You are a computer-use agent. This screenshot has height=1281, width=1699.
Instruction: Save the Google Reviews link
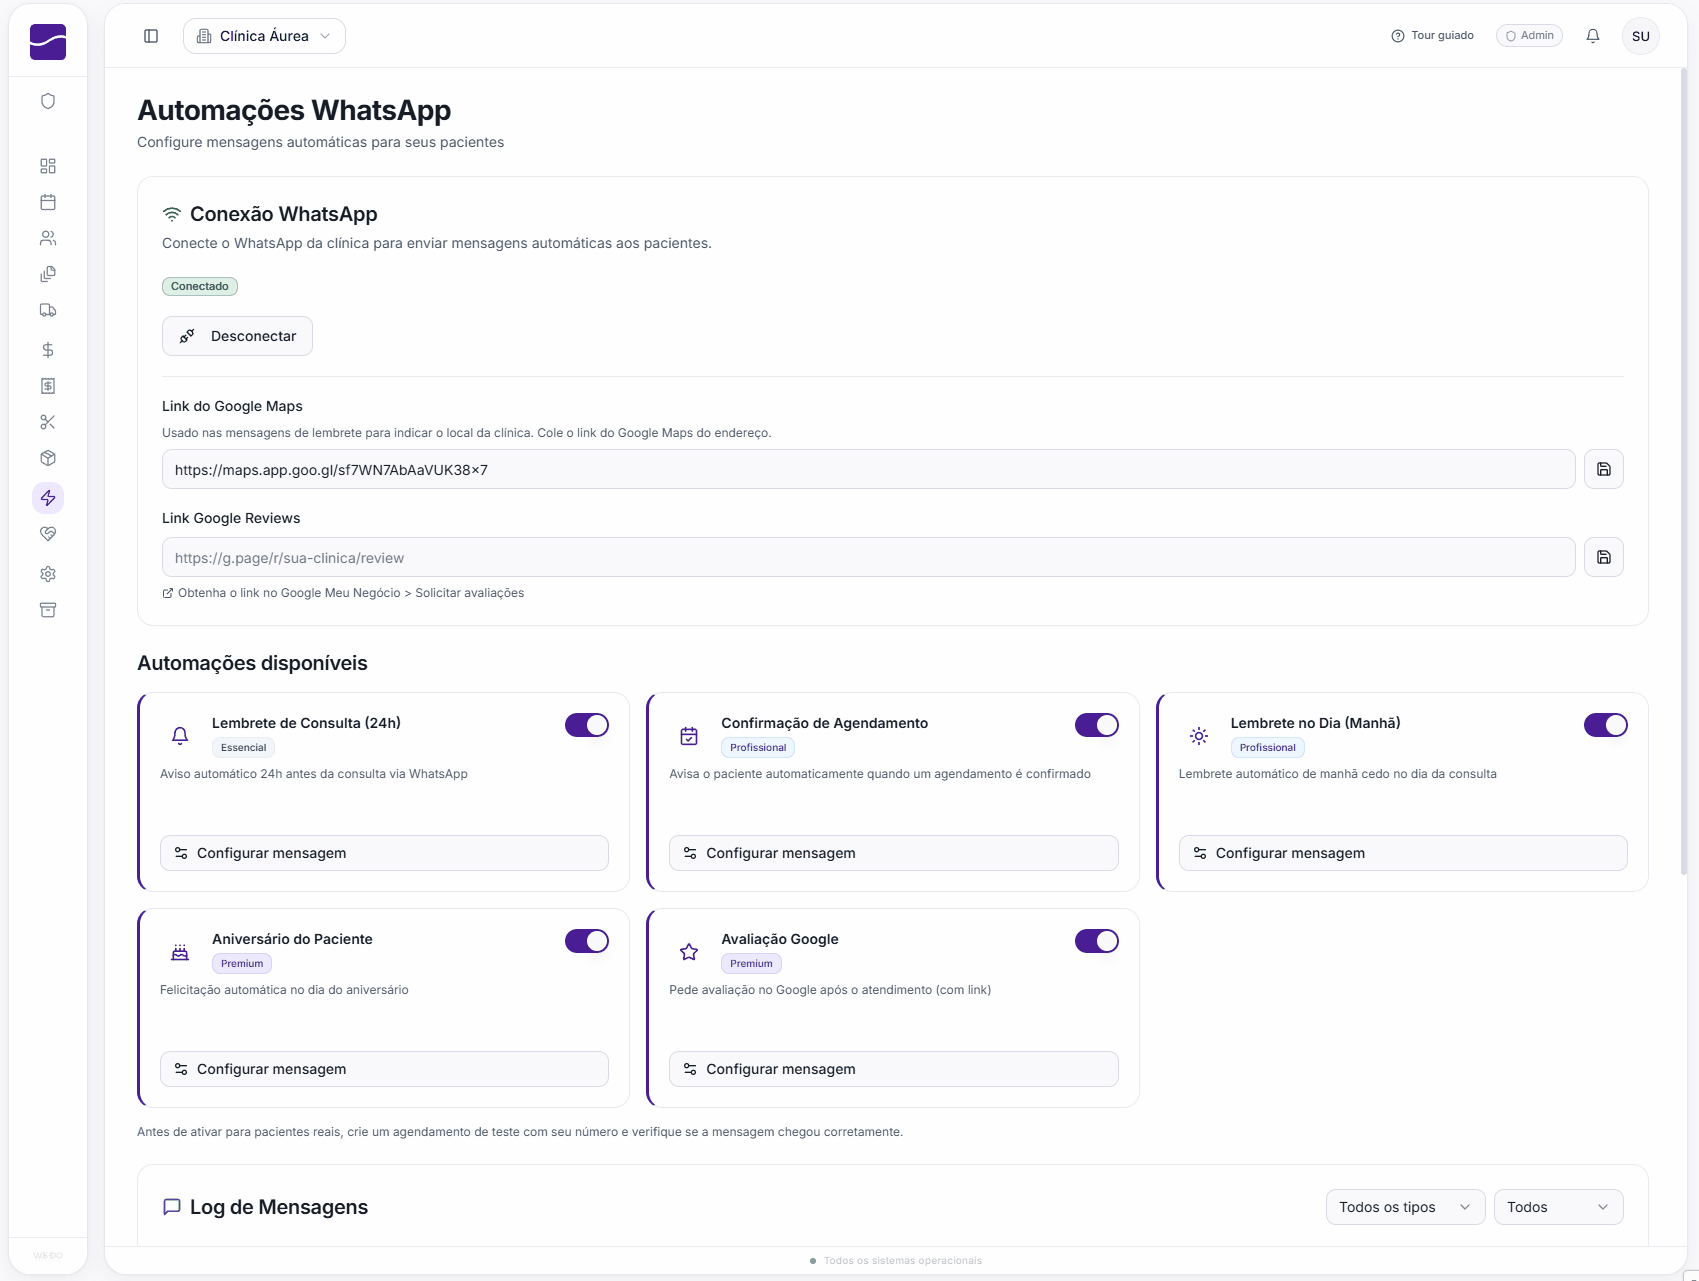1604,557
